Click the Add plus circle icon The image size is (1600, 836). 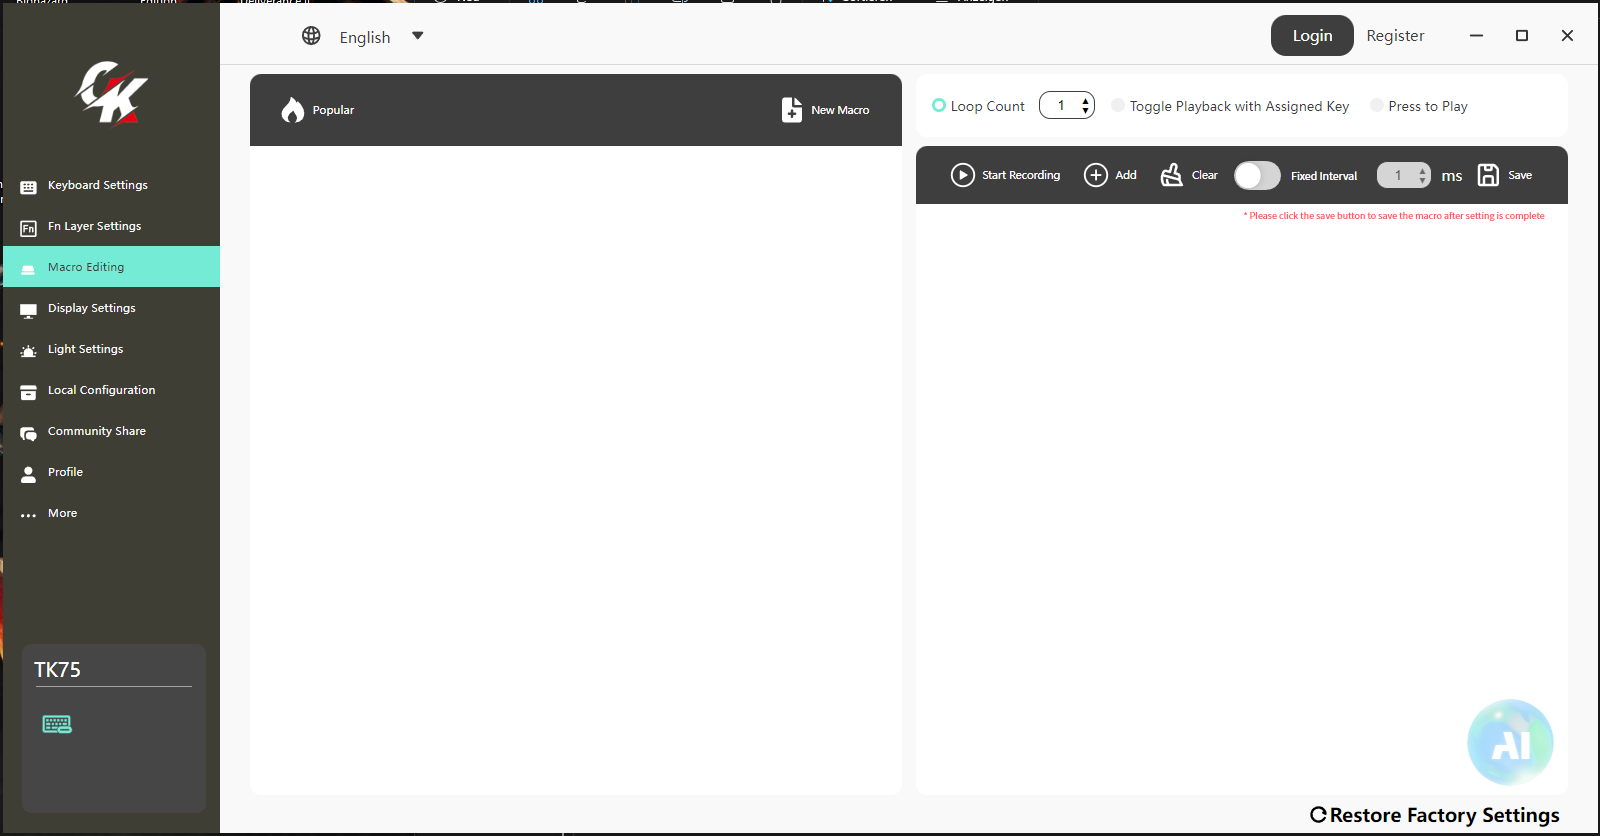pos(1096,175)
